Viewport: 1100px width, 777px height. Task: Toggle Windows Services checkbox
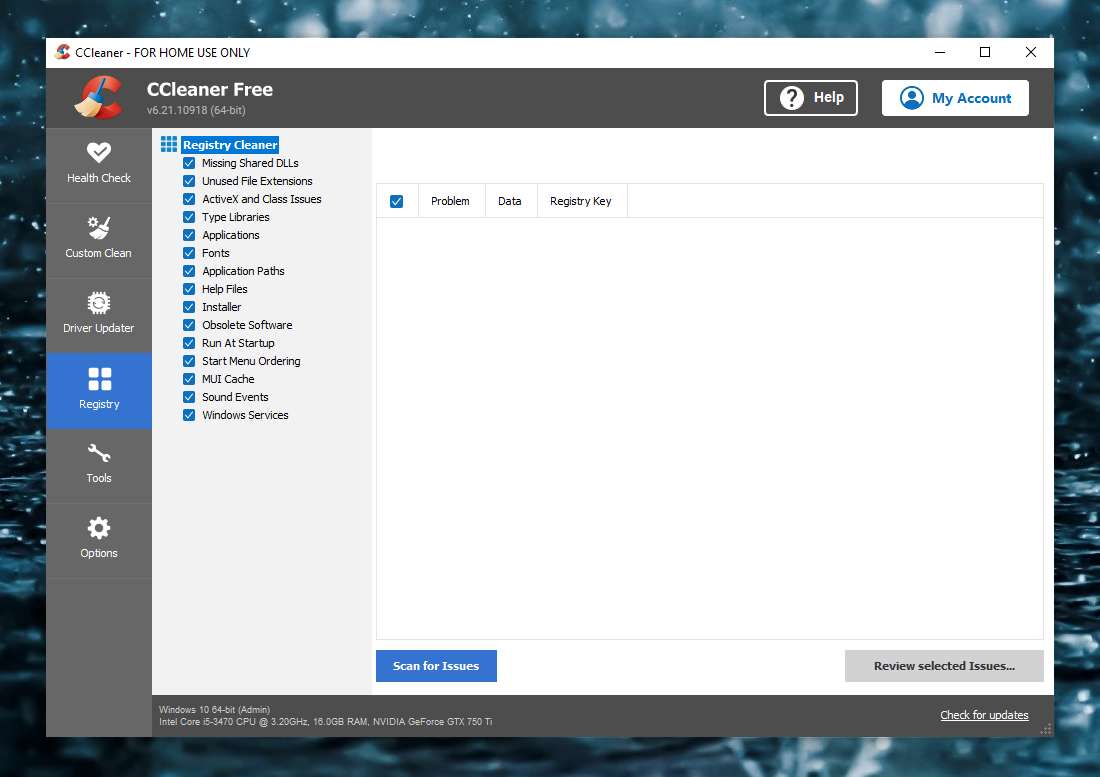[x=189, y=415]
